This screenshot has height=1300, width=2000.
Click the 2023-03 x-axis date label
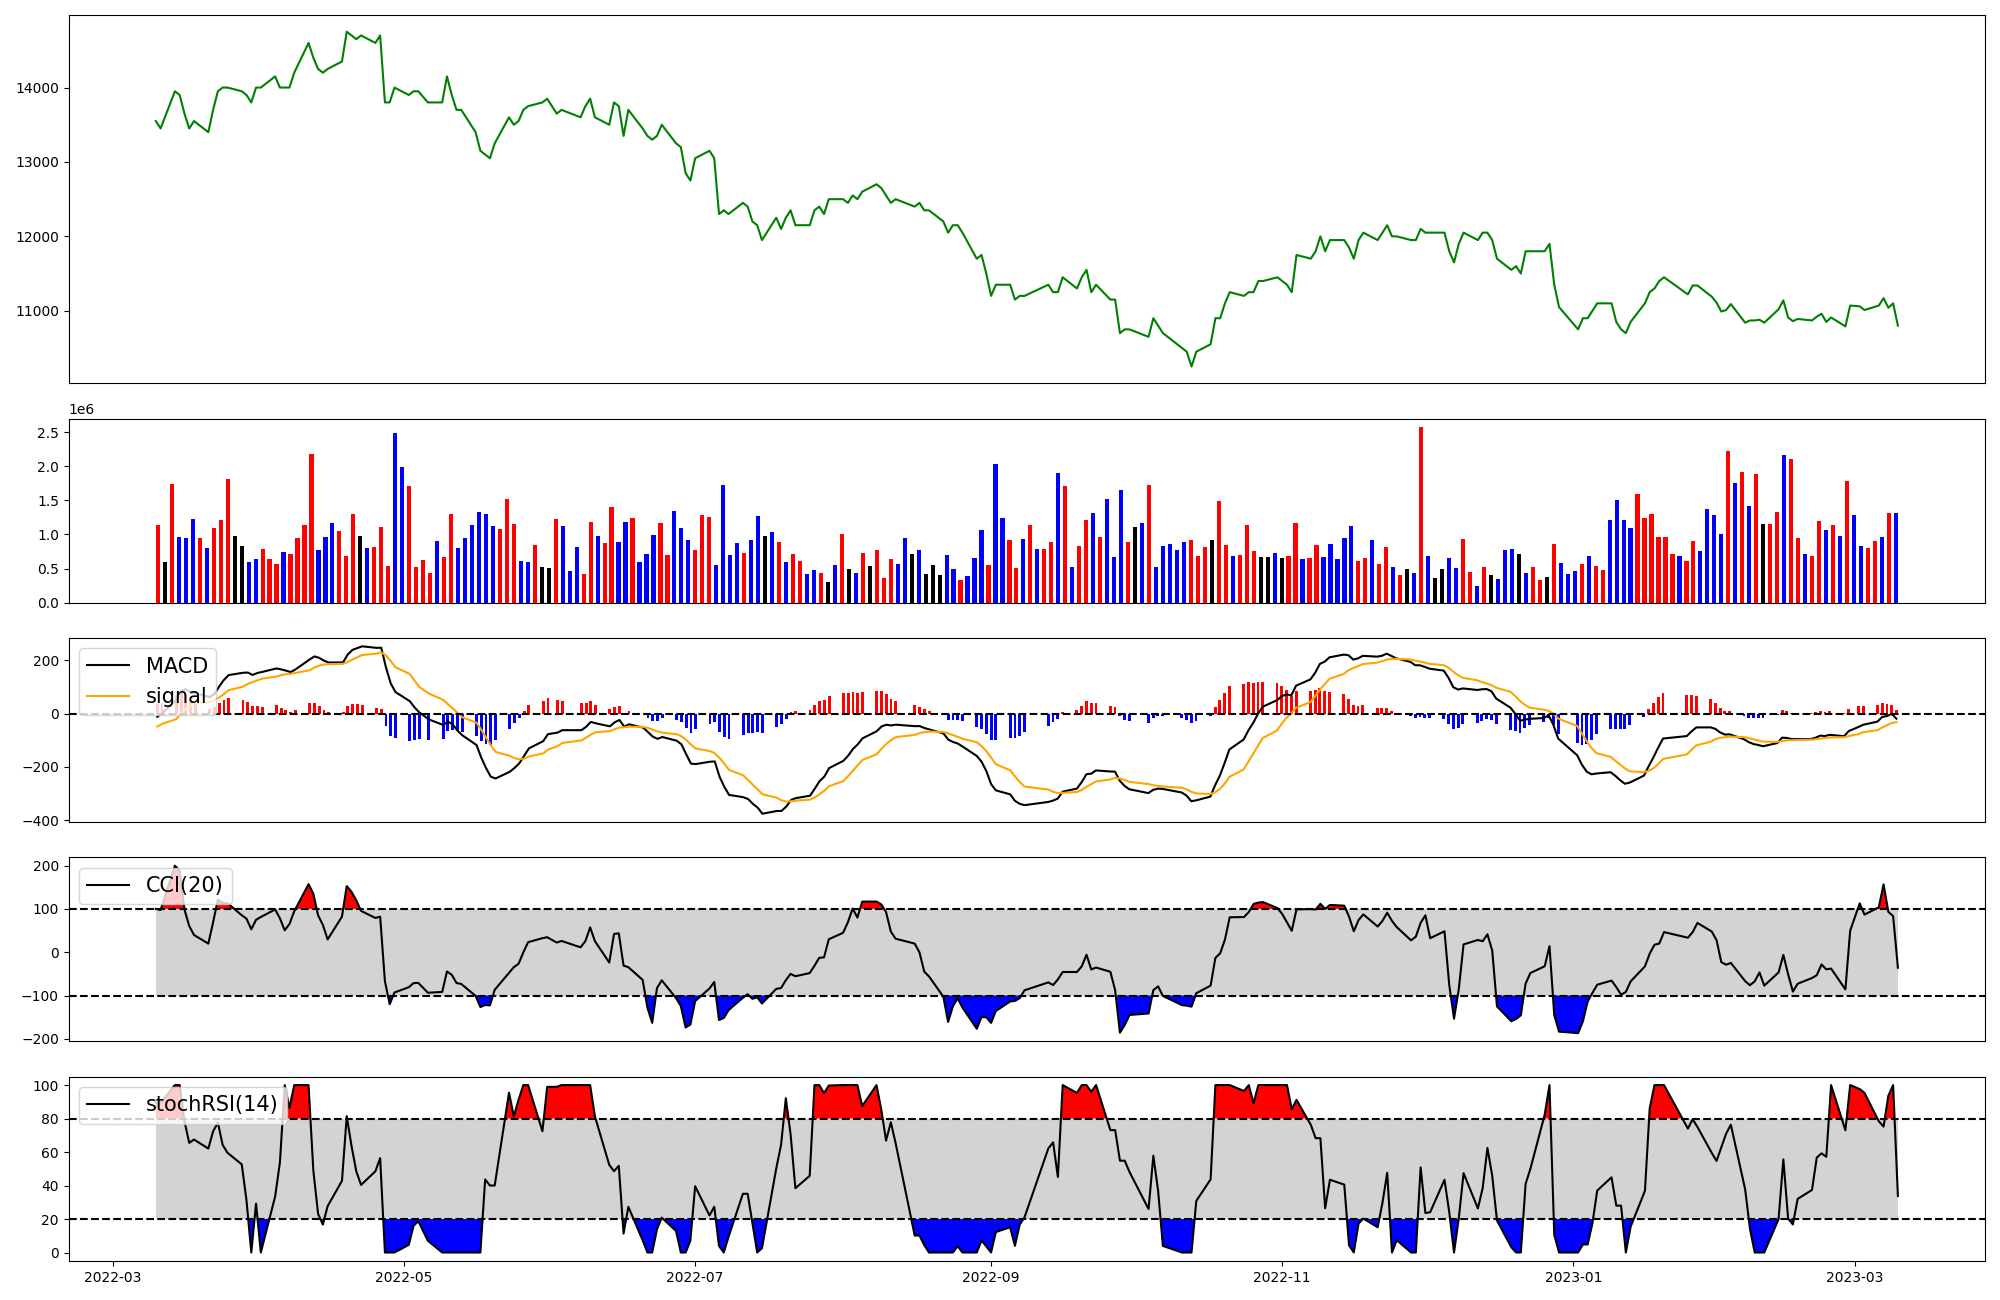tap(1856, 1277)
